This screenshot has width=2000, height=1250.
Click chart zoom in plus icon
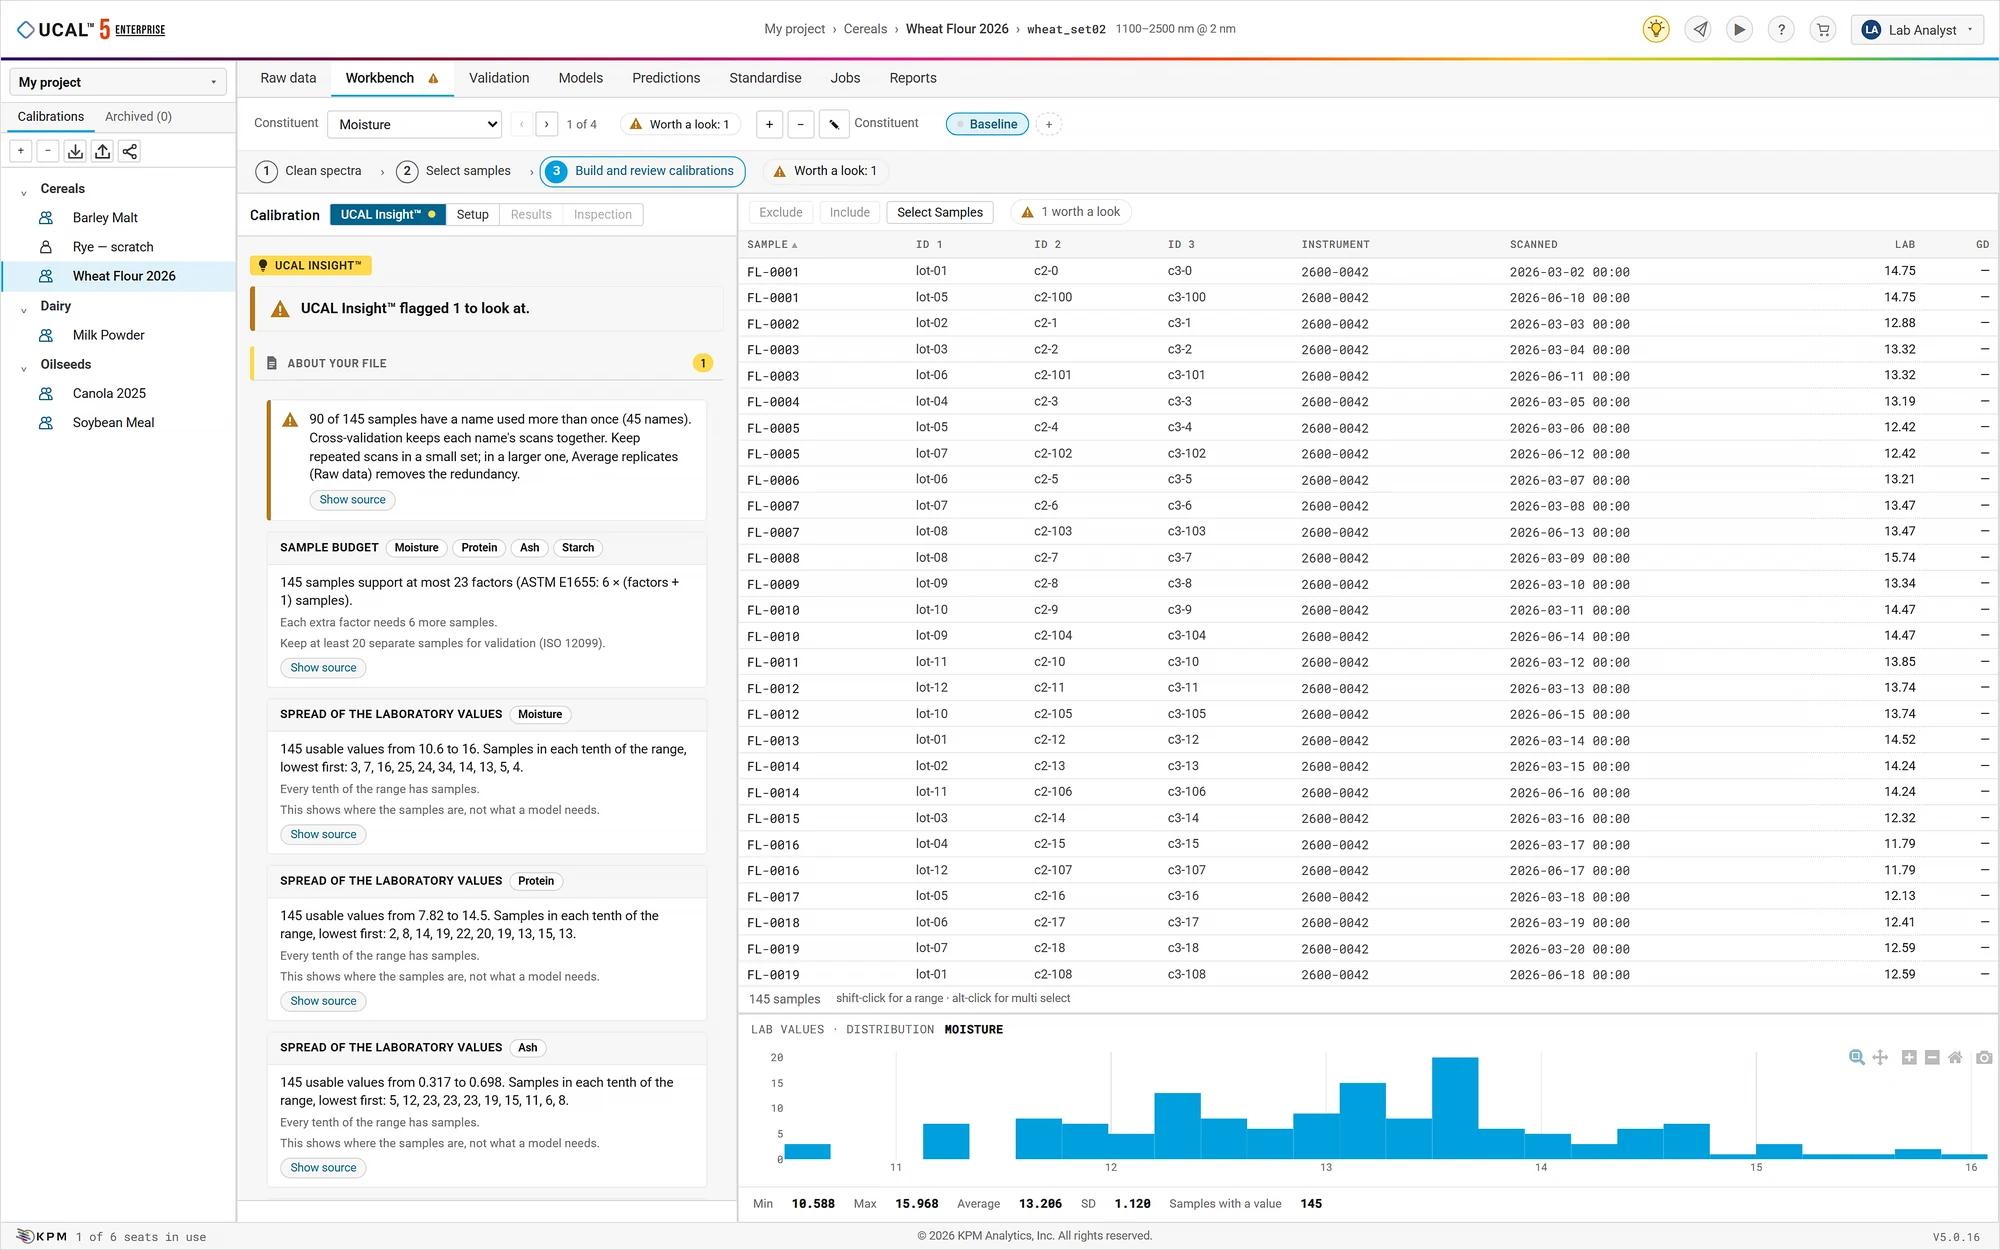[x=1909, y=1057]
